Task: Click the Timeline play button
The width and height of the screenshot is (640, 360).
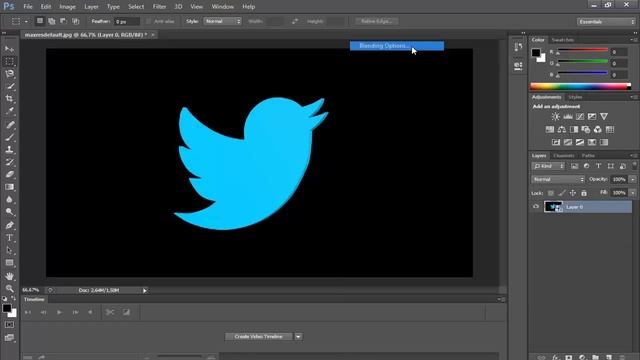Action: (59, 312)
